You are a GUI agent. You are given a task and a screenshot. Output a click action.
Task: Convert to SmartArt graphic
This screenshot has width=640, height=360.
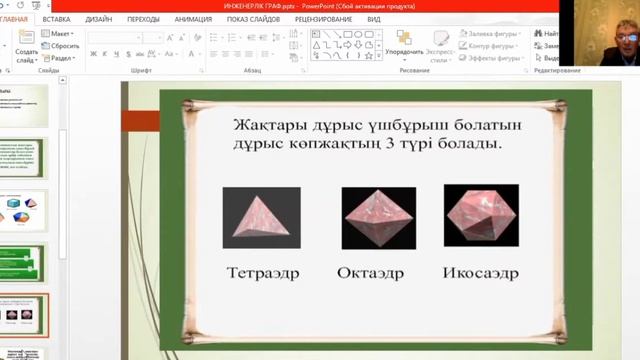pyautogui.click(x=295, y=58)
